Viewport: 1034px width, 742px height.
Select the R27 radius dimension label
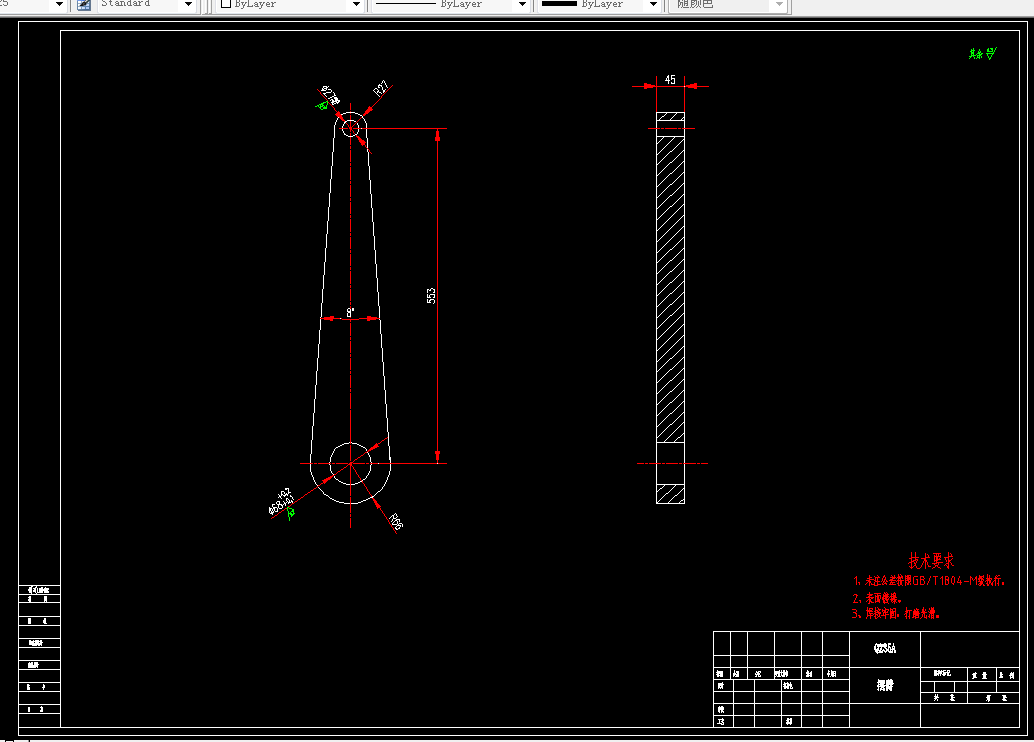pyautogui.click(x=381, y=89)
